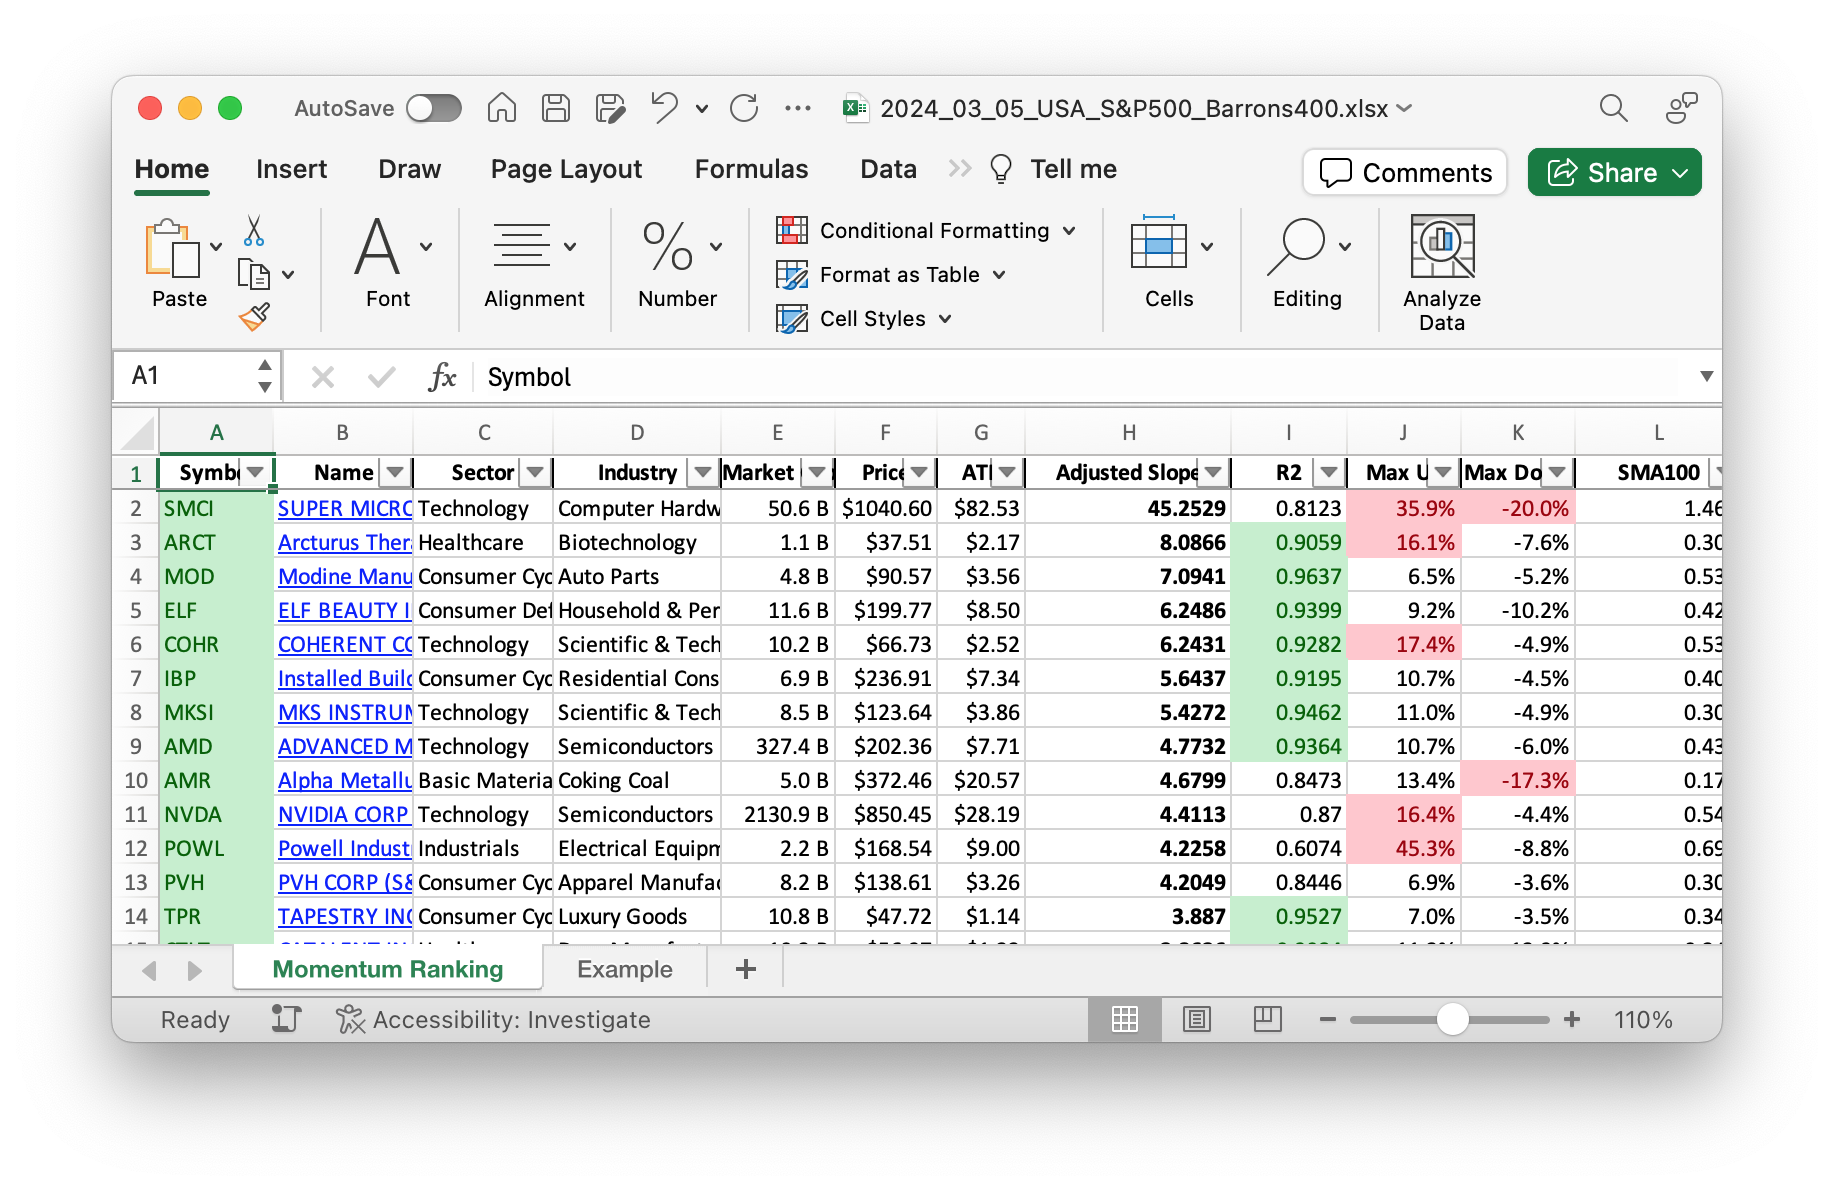Viewport: 1834px width, 1190px height.
Task: Open the NVIDIA CORP hyperlink
Action: [x=343, y=814]
